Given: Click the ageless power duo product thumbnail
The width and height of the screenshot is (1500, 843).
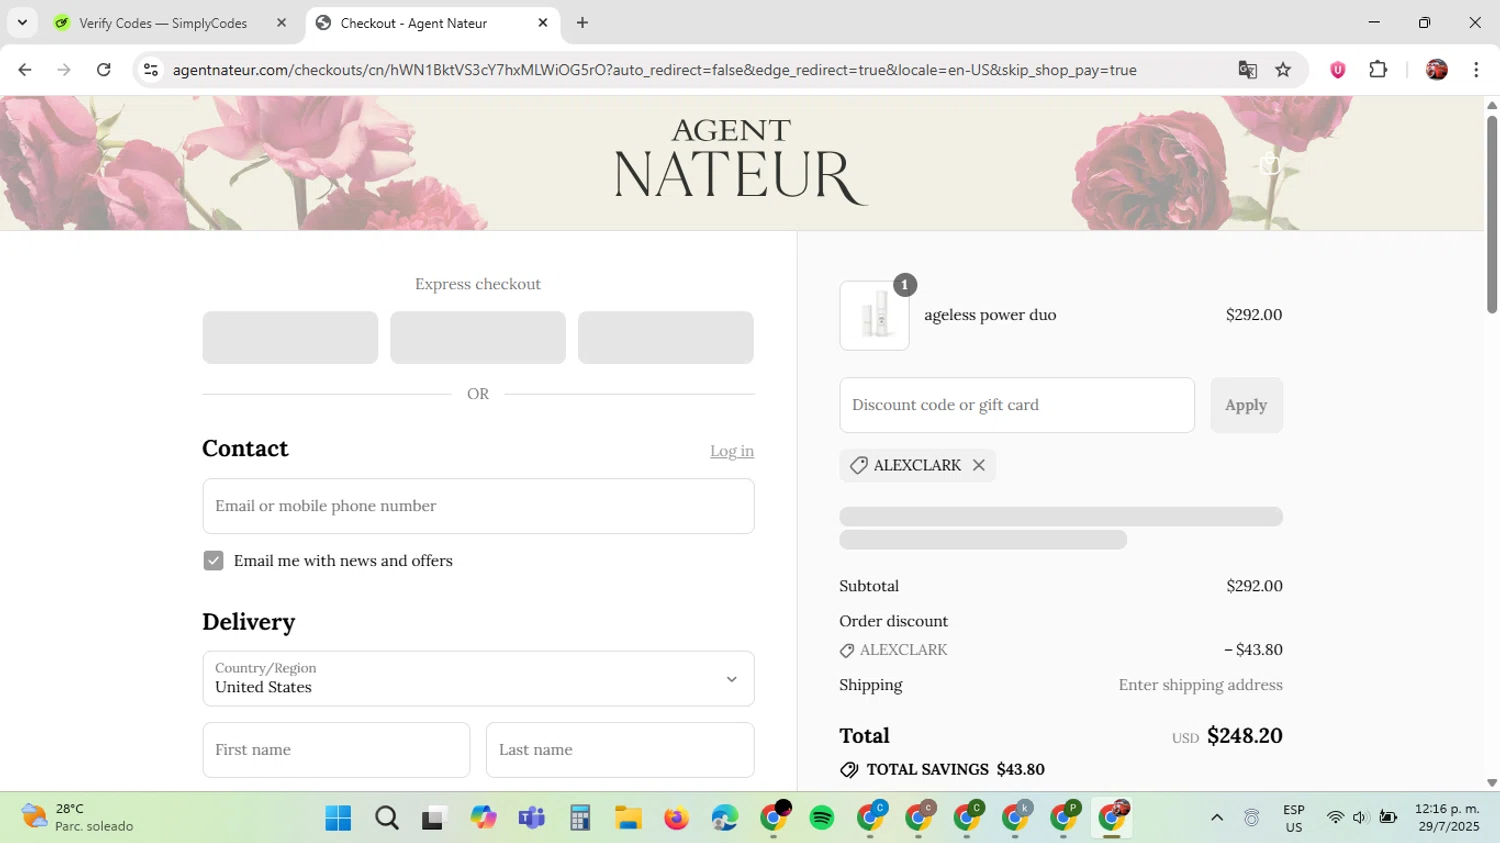Looking at the screenshot, I should tap(875, 315).
